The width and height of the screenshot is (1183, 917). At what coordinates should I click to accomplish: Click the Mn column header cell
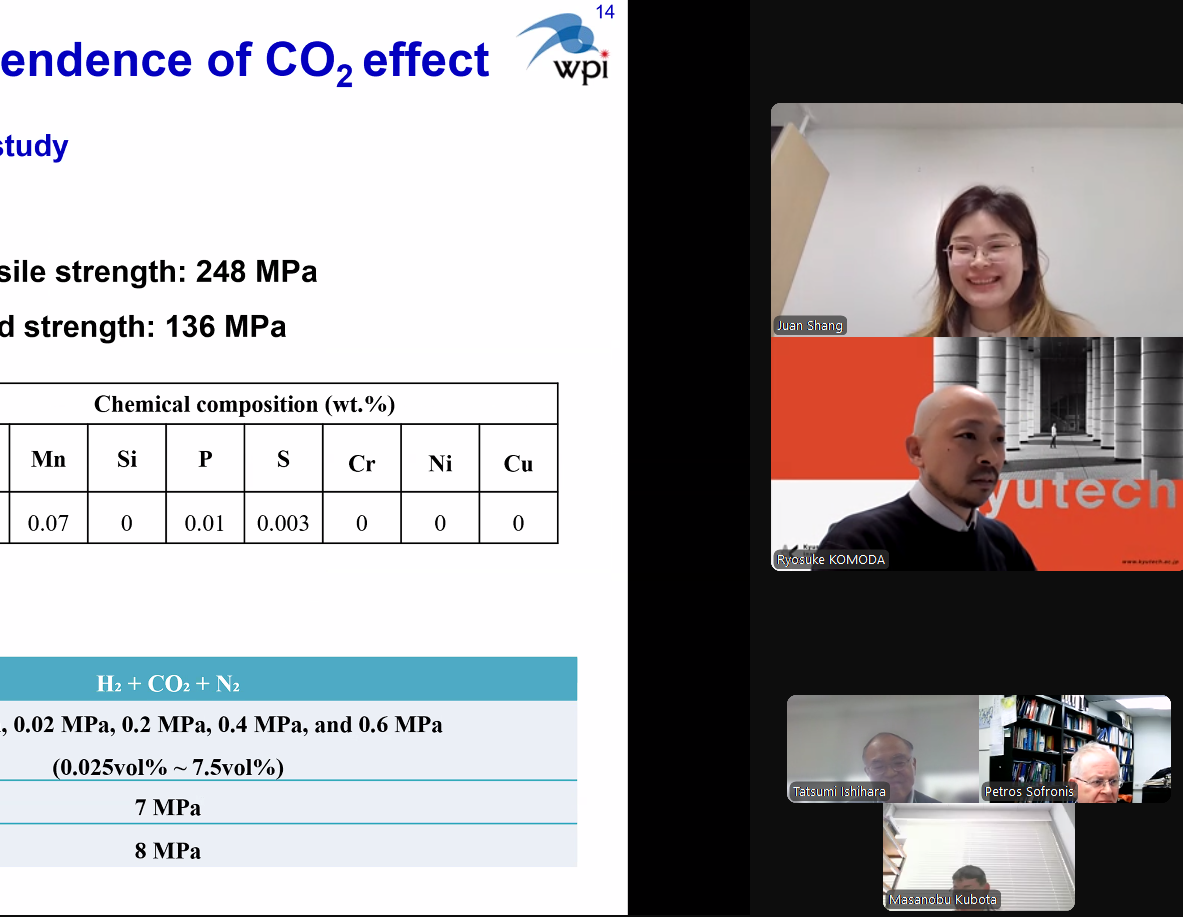pos(48,459)
